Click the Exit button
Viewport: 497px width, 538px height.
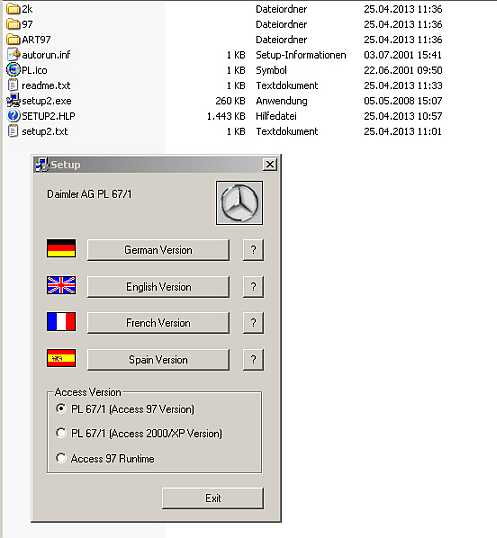[x=213, y=498]
